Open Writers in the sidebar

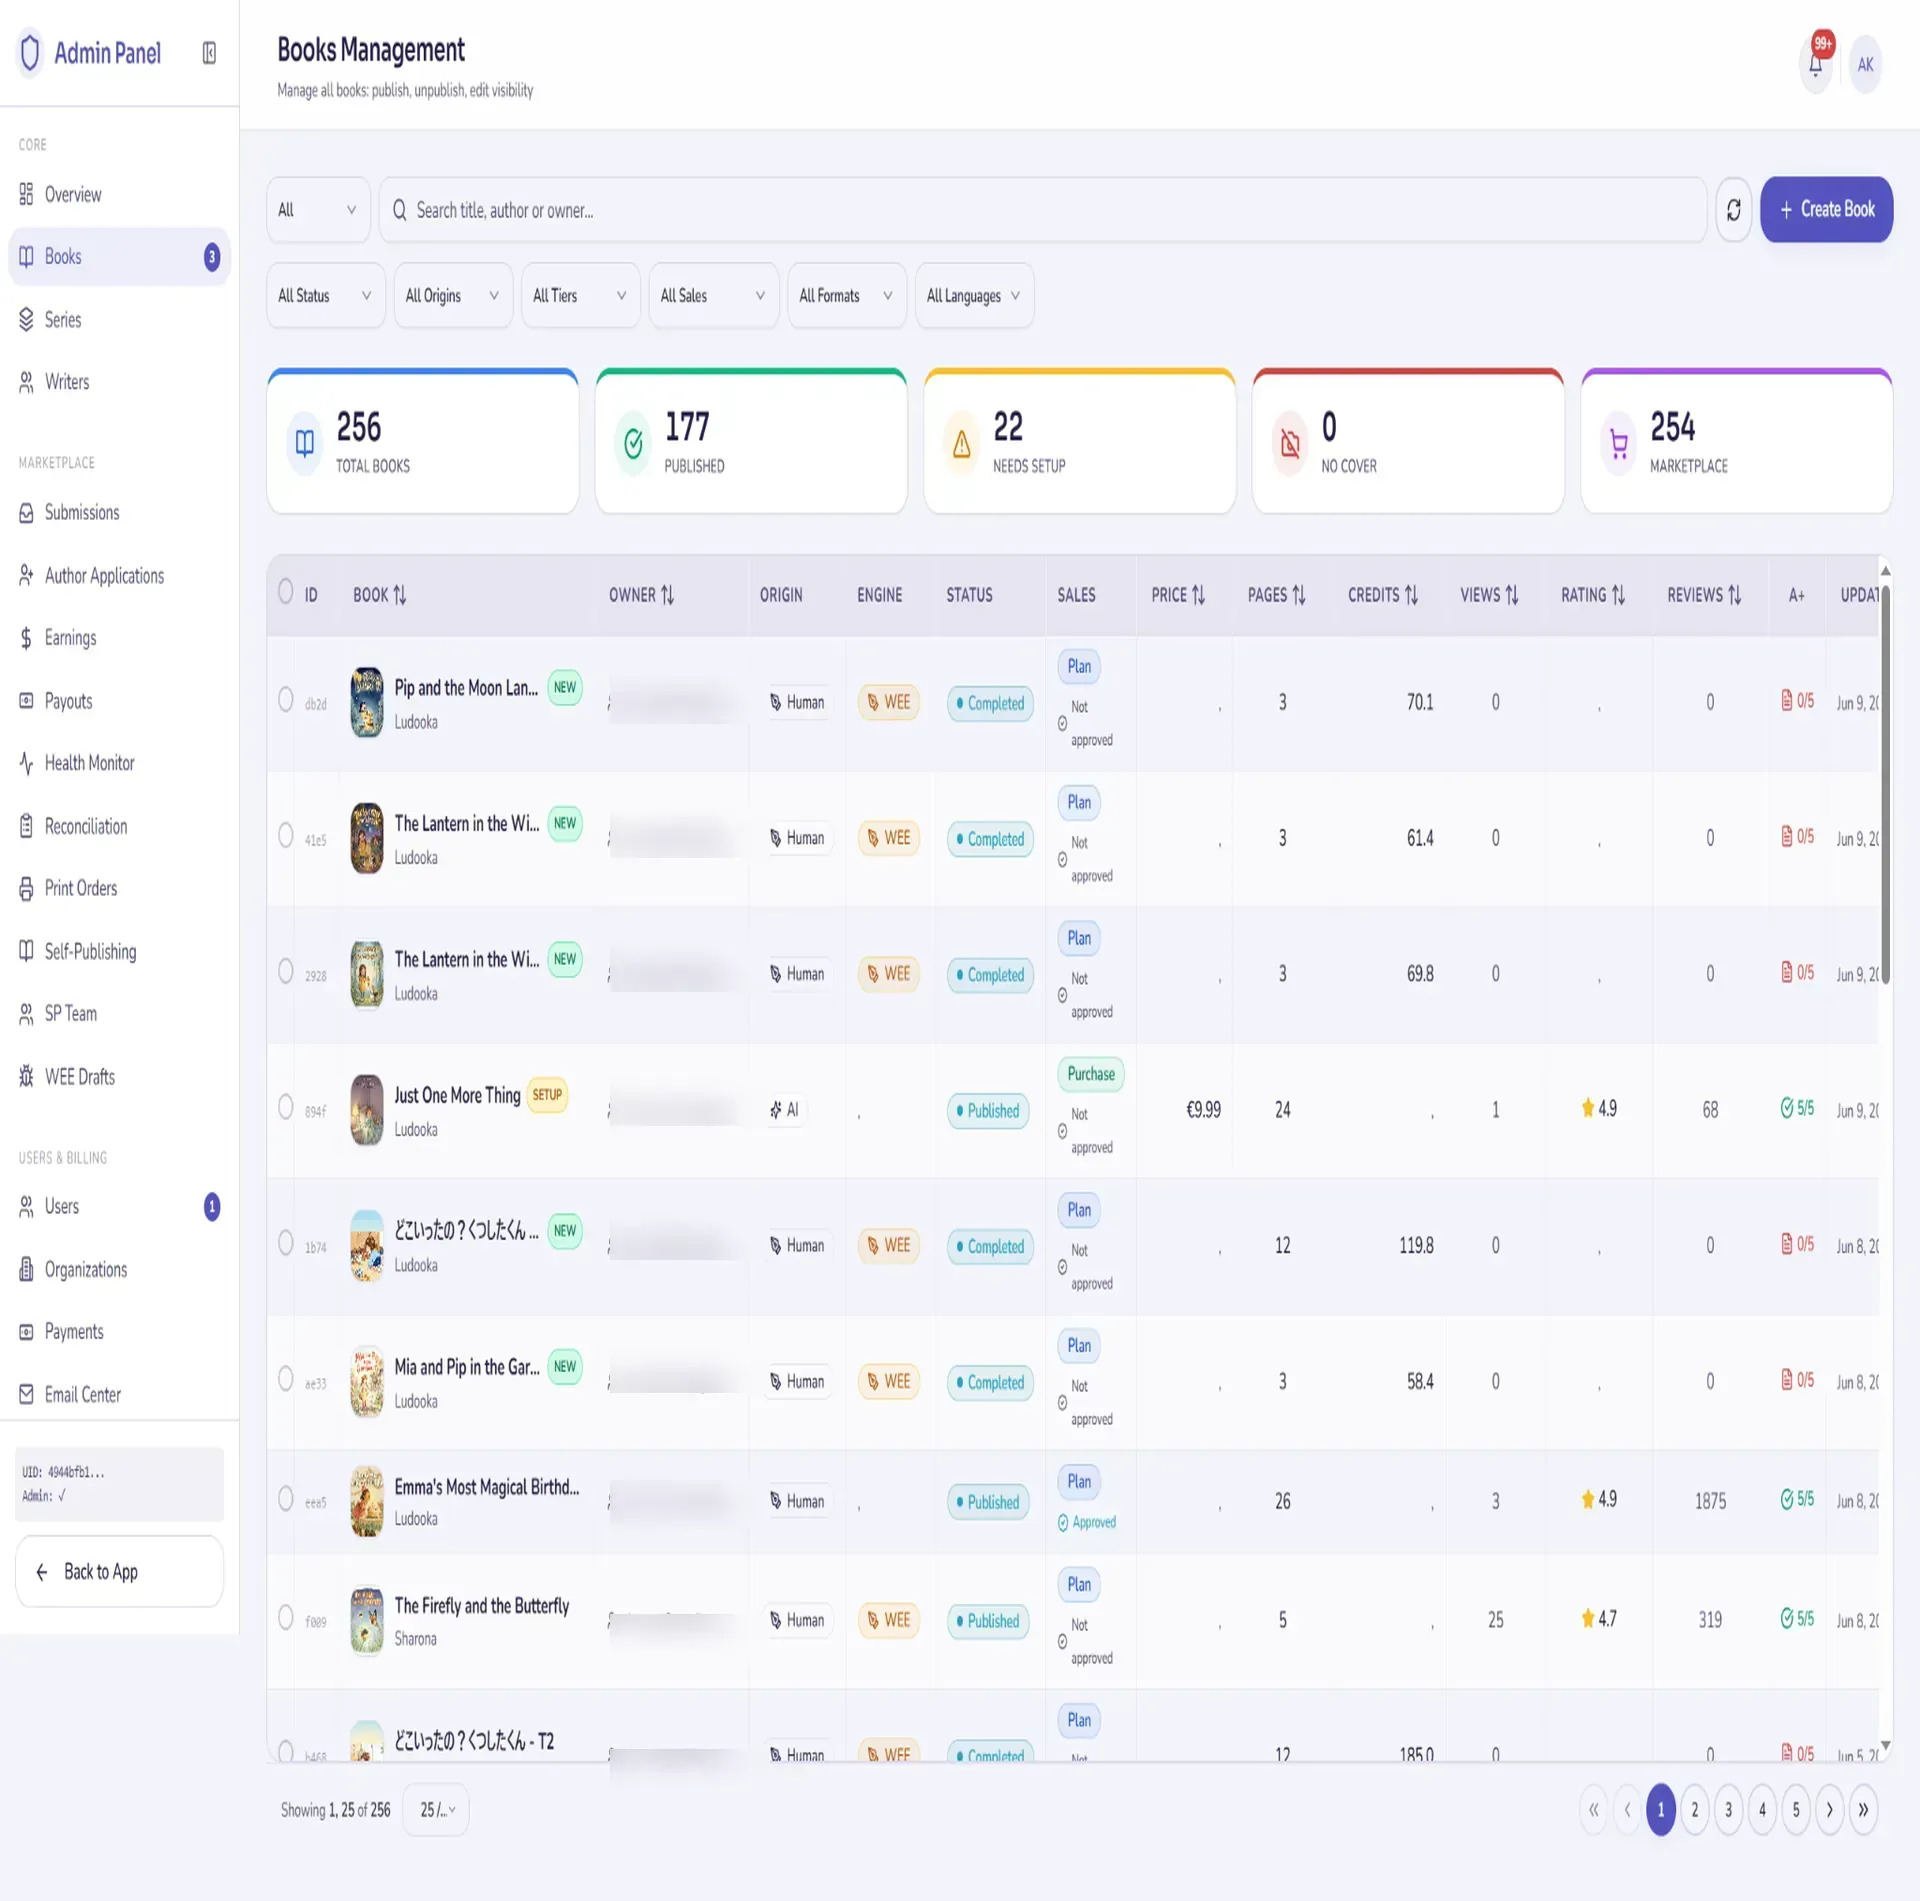click(x=119, y=382)
